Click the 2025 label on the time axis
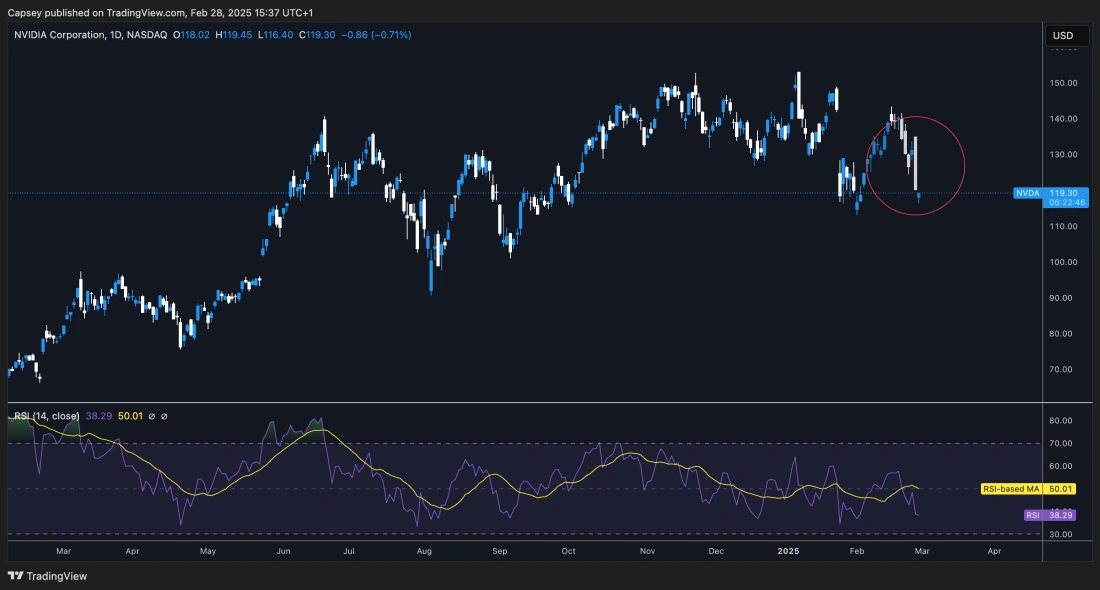1100x590 pixels. point(787,550)
